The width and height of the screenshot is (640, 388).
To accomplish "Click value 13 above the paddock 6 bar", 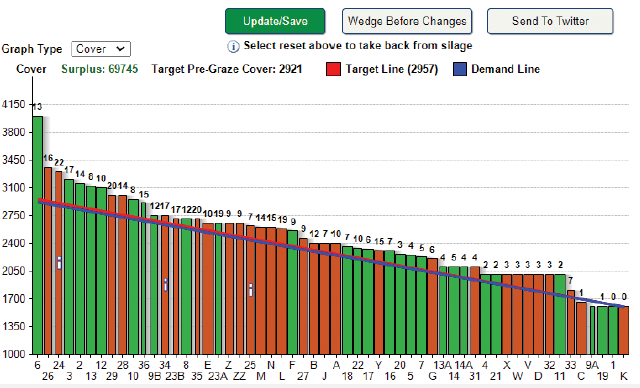I will [x=37, y=107].
